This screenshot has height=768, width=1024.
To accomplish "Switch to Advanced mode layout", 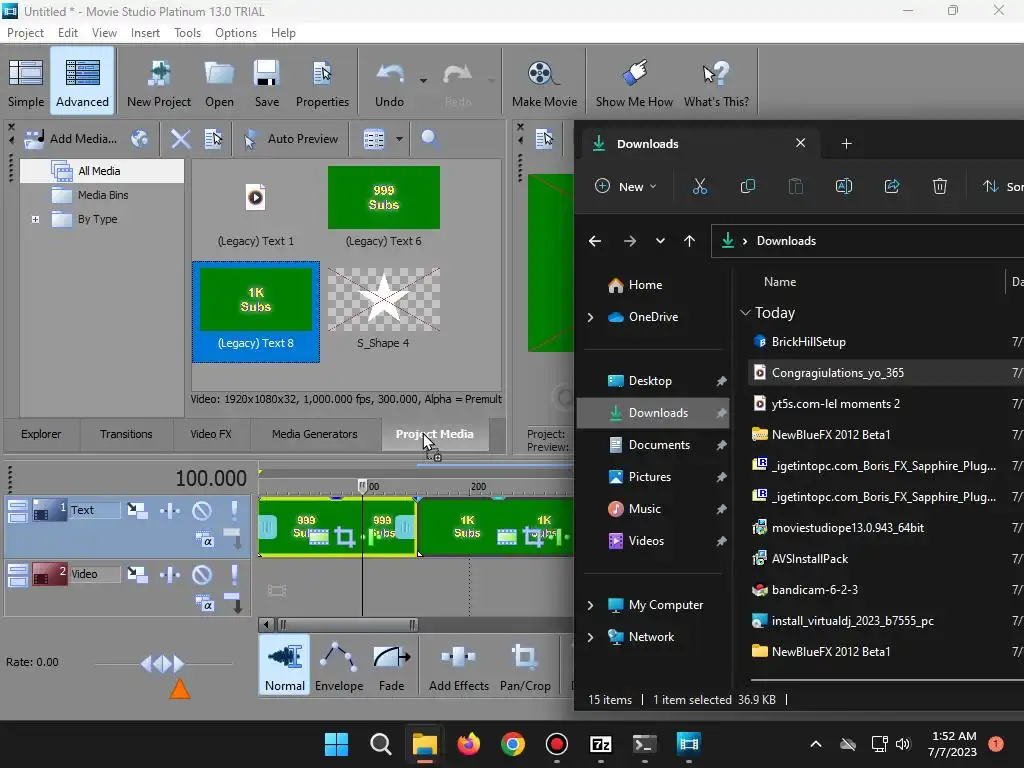I will click(82, 82).
